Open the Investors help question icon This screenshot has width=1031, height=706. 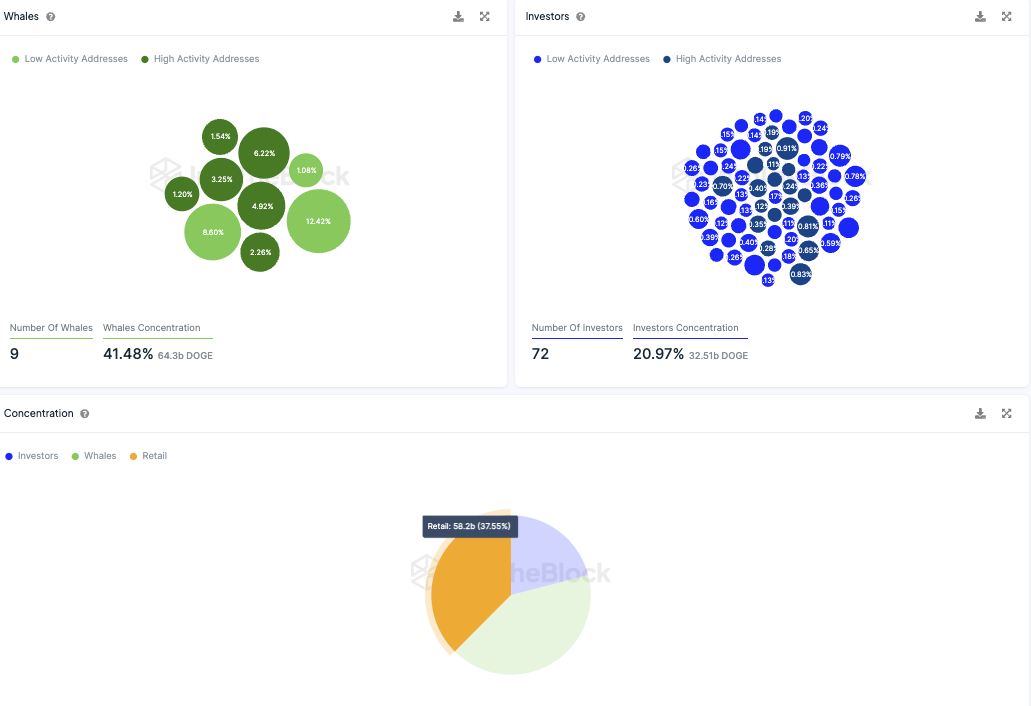coord(581,17)
